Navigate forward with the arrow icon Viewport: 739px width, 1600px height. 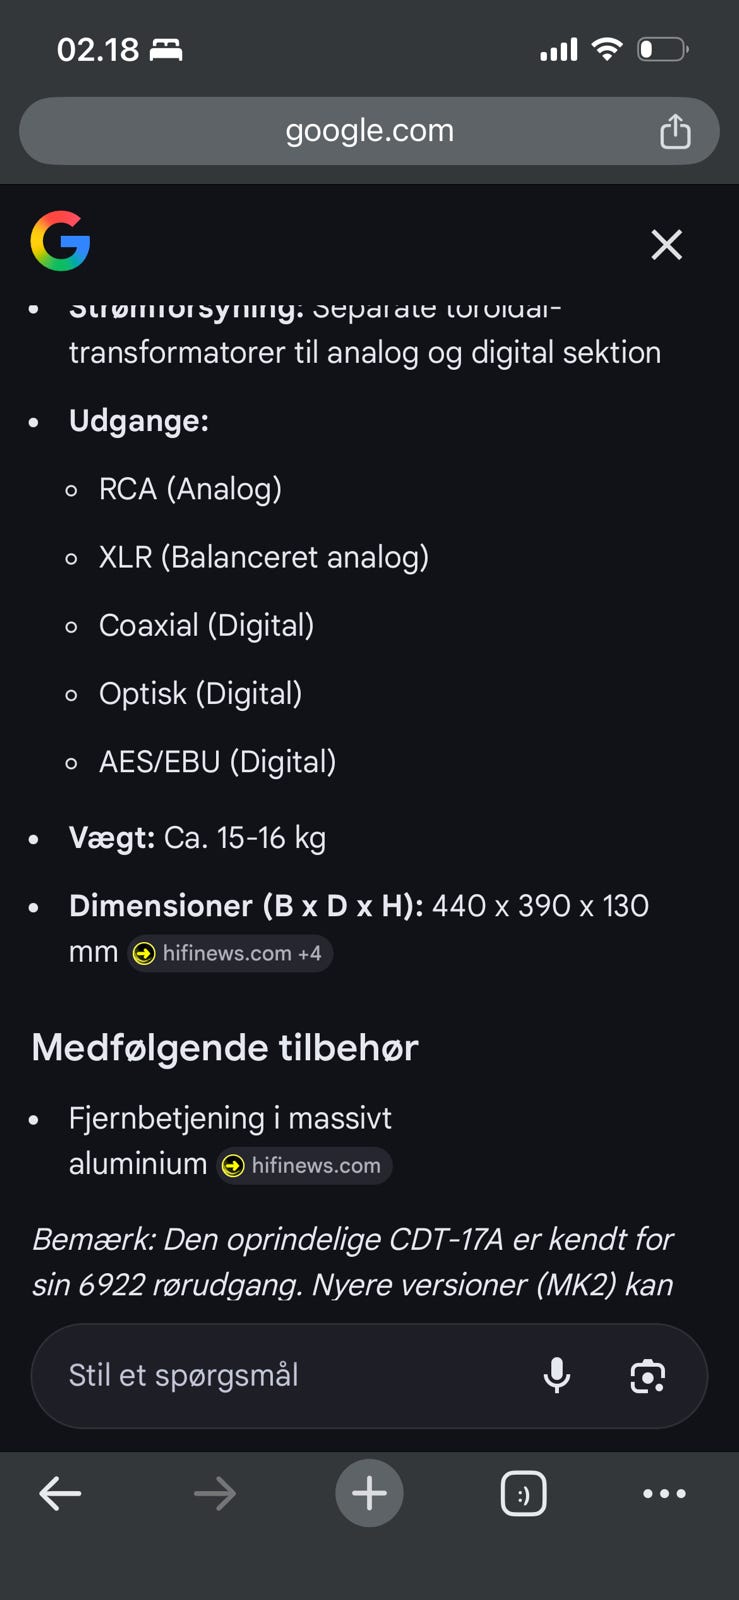[x=214, y=1493]
